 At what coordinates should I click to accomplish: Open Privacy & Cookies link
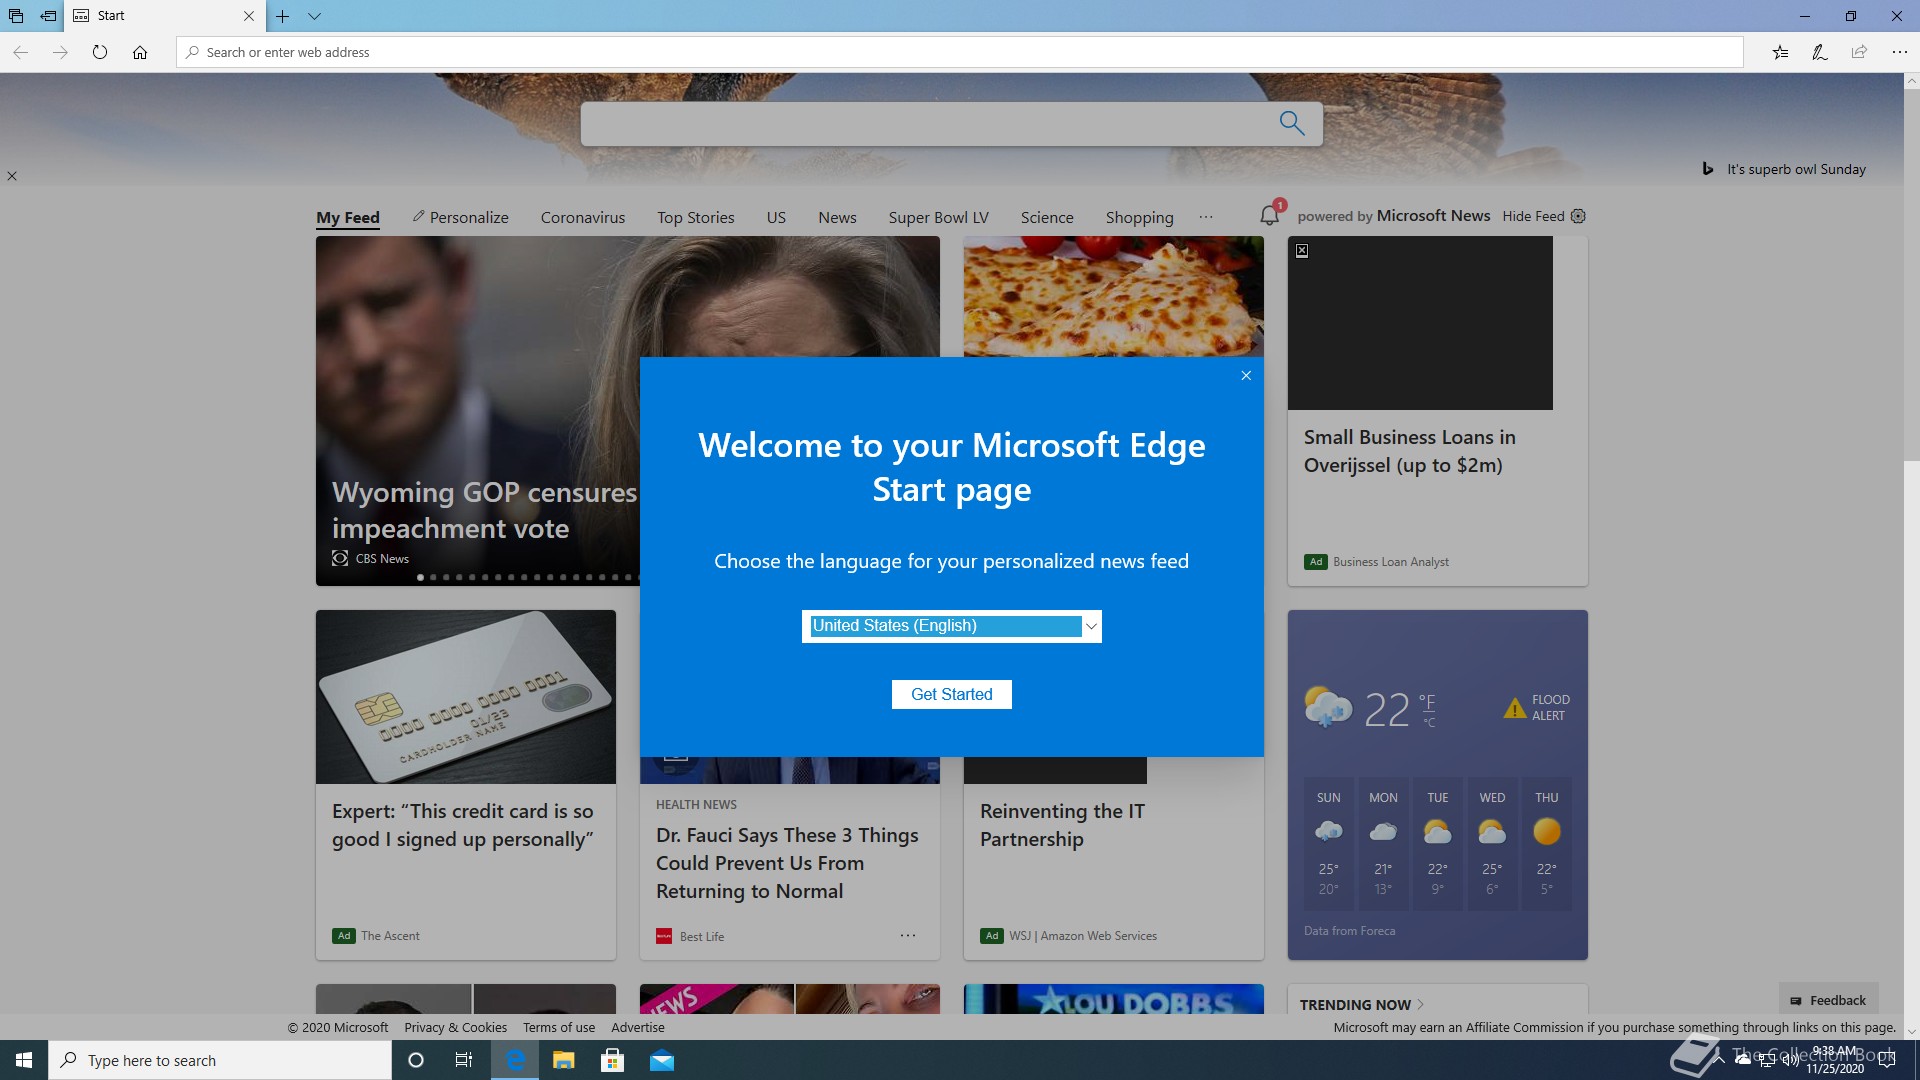coord(455,1027)
